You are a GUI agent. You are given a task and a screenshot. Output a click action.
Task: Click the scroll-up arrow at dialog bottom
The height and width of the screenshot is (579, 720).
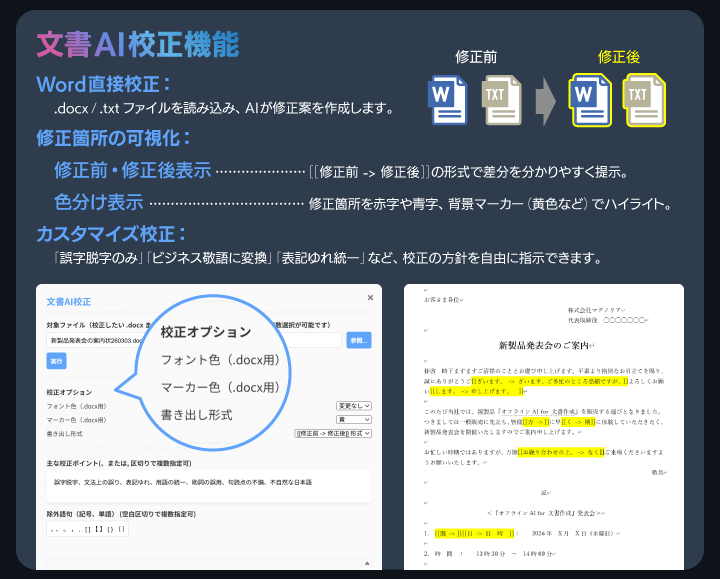366,563
